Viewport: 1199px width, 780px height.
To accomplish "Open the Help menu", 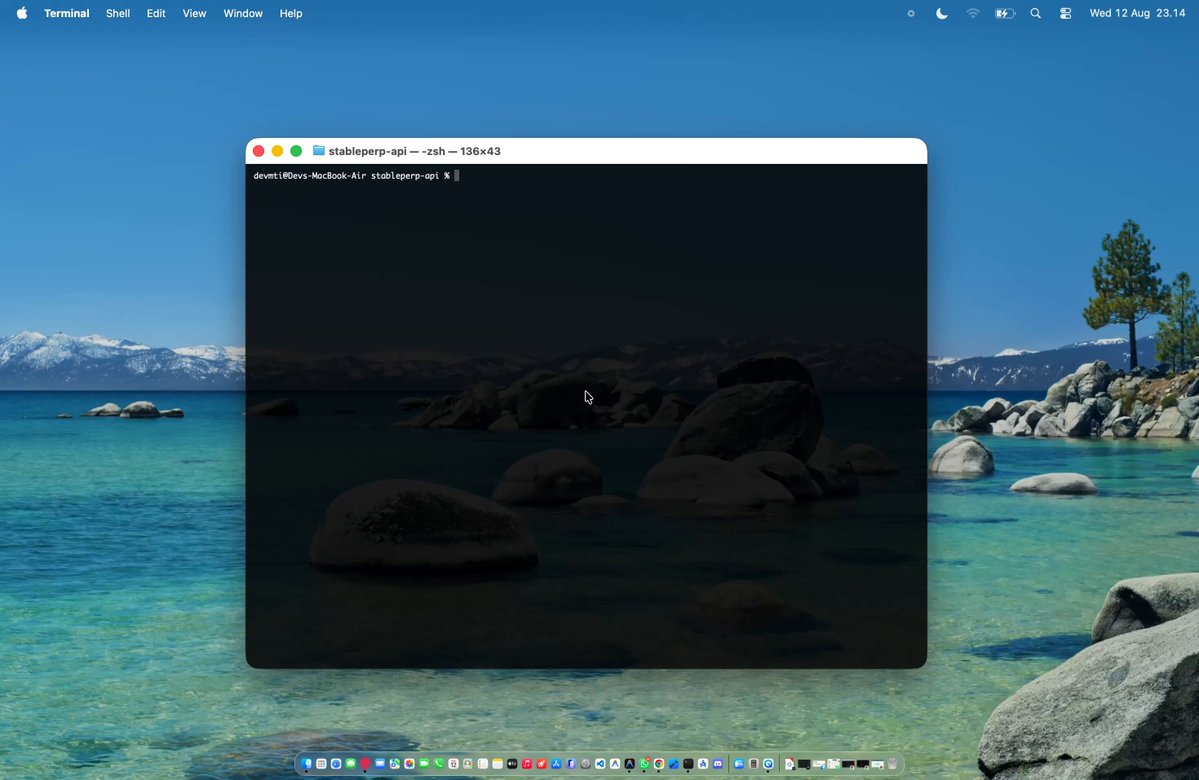I will coord(291,13).
